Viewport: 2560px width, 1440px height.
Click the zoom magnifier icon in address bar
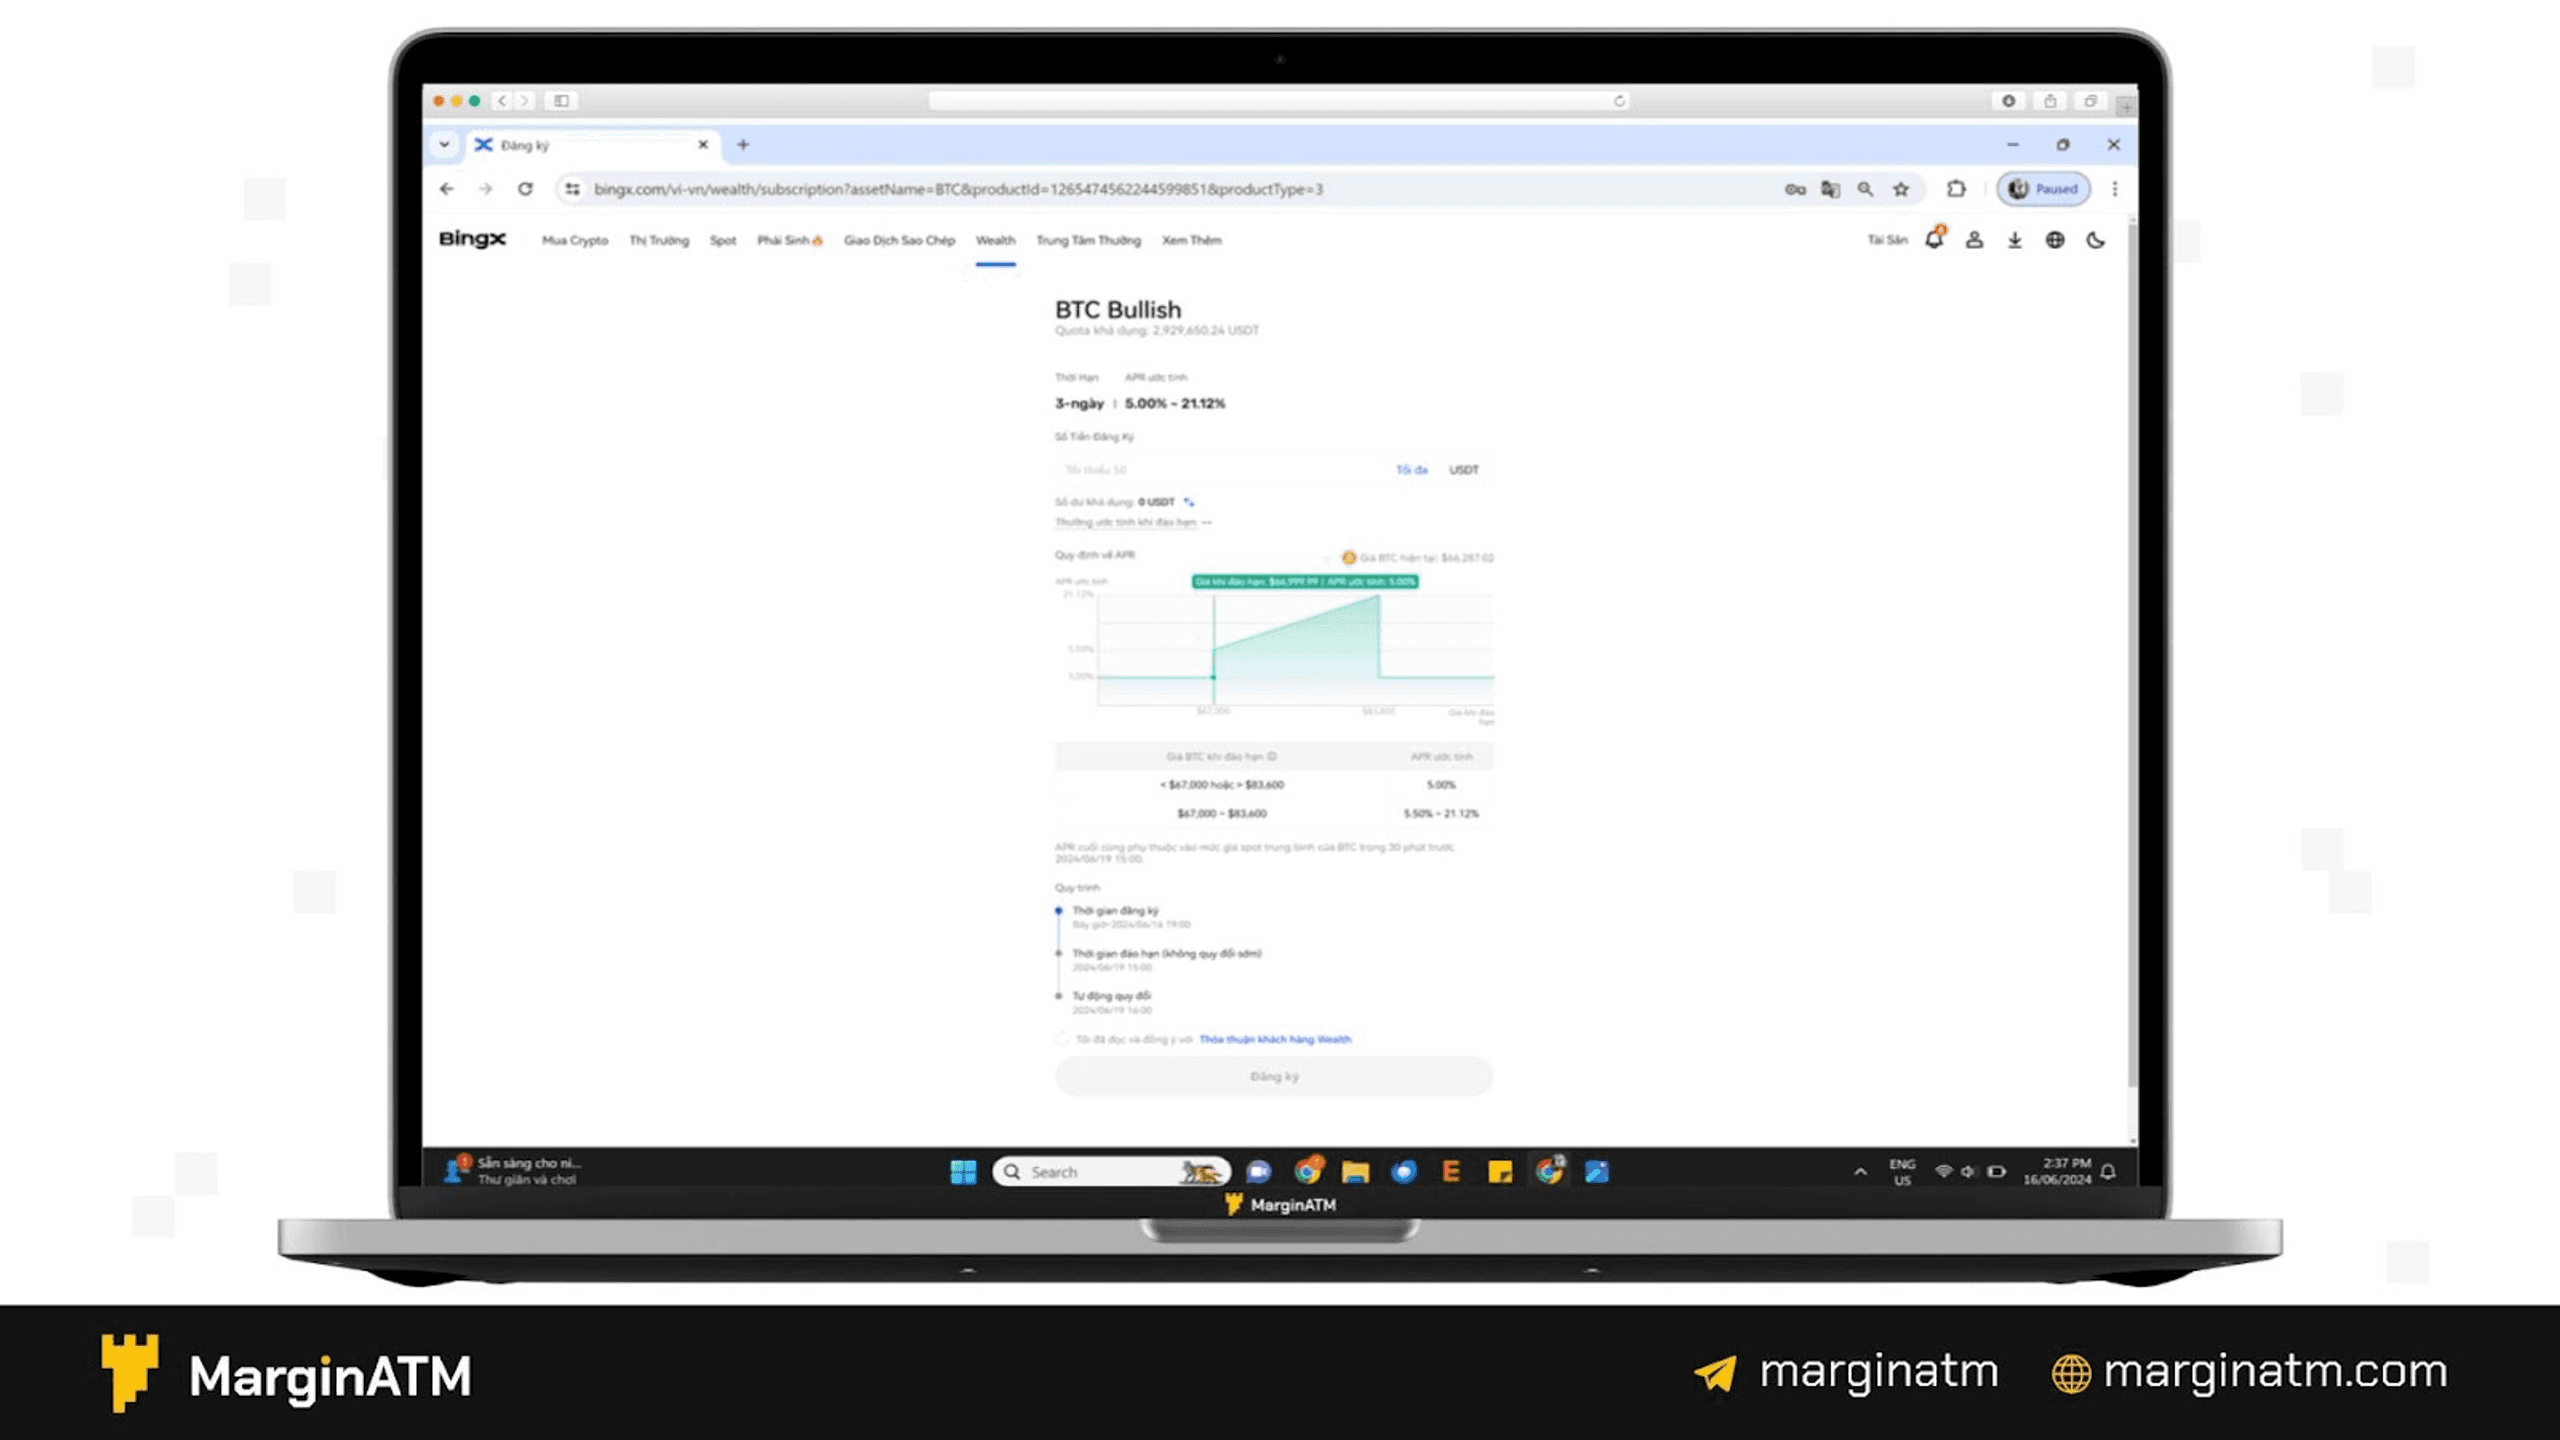[1866, 189]
